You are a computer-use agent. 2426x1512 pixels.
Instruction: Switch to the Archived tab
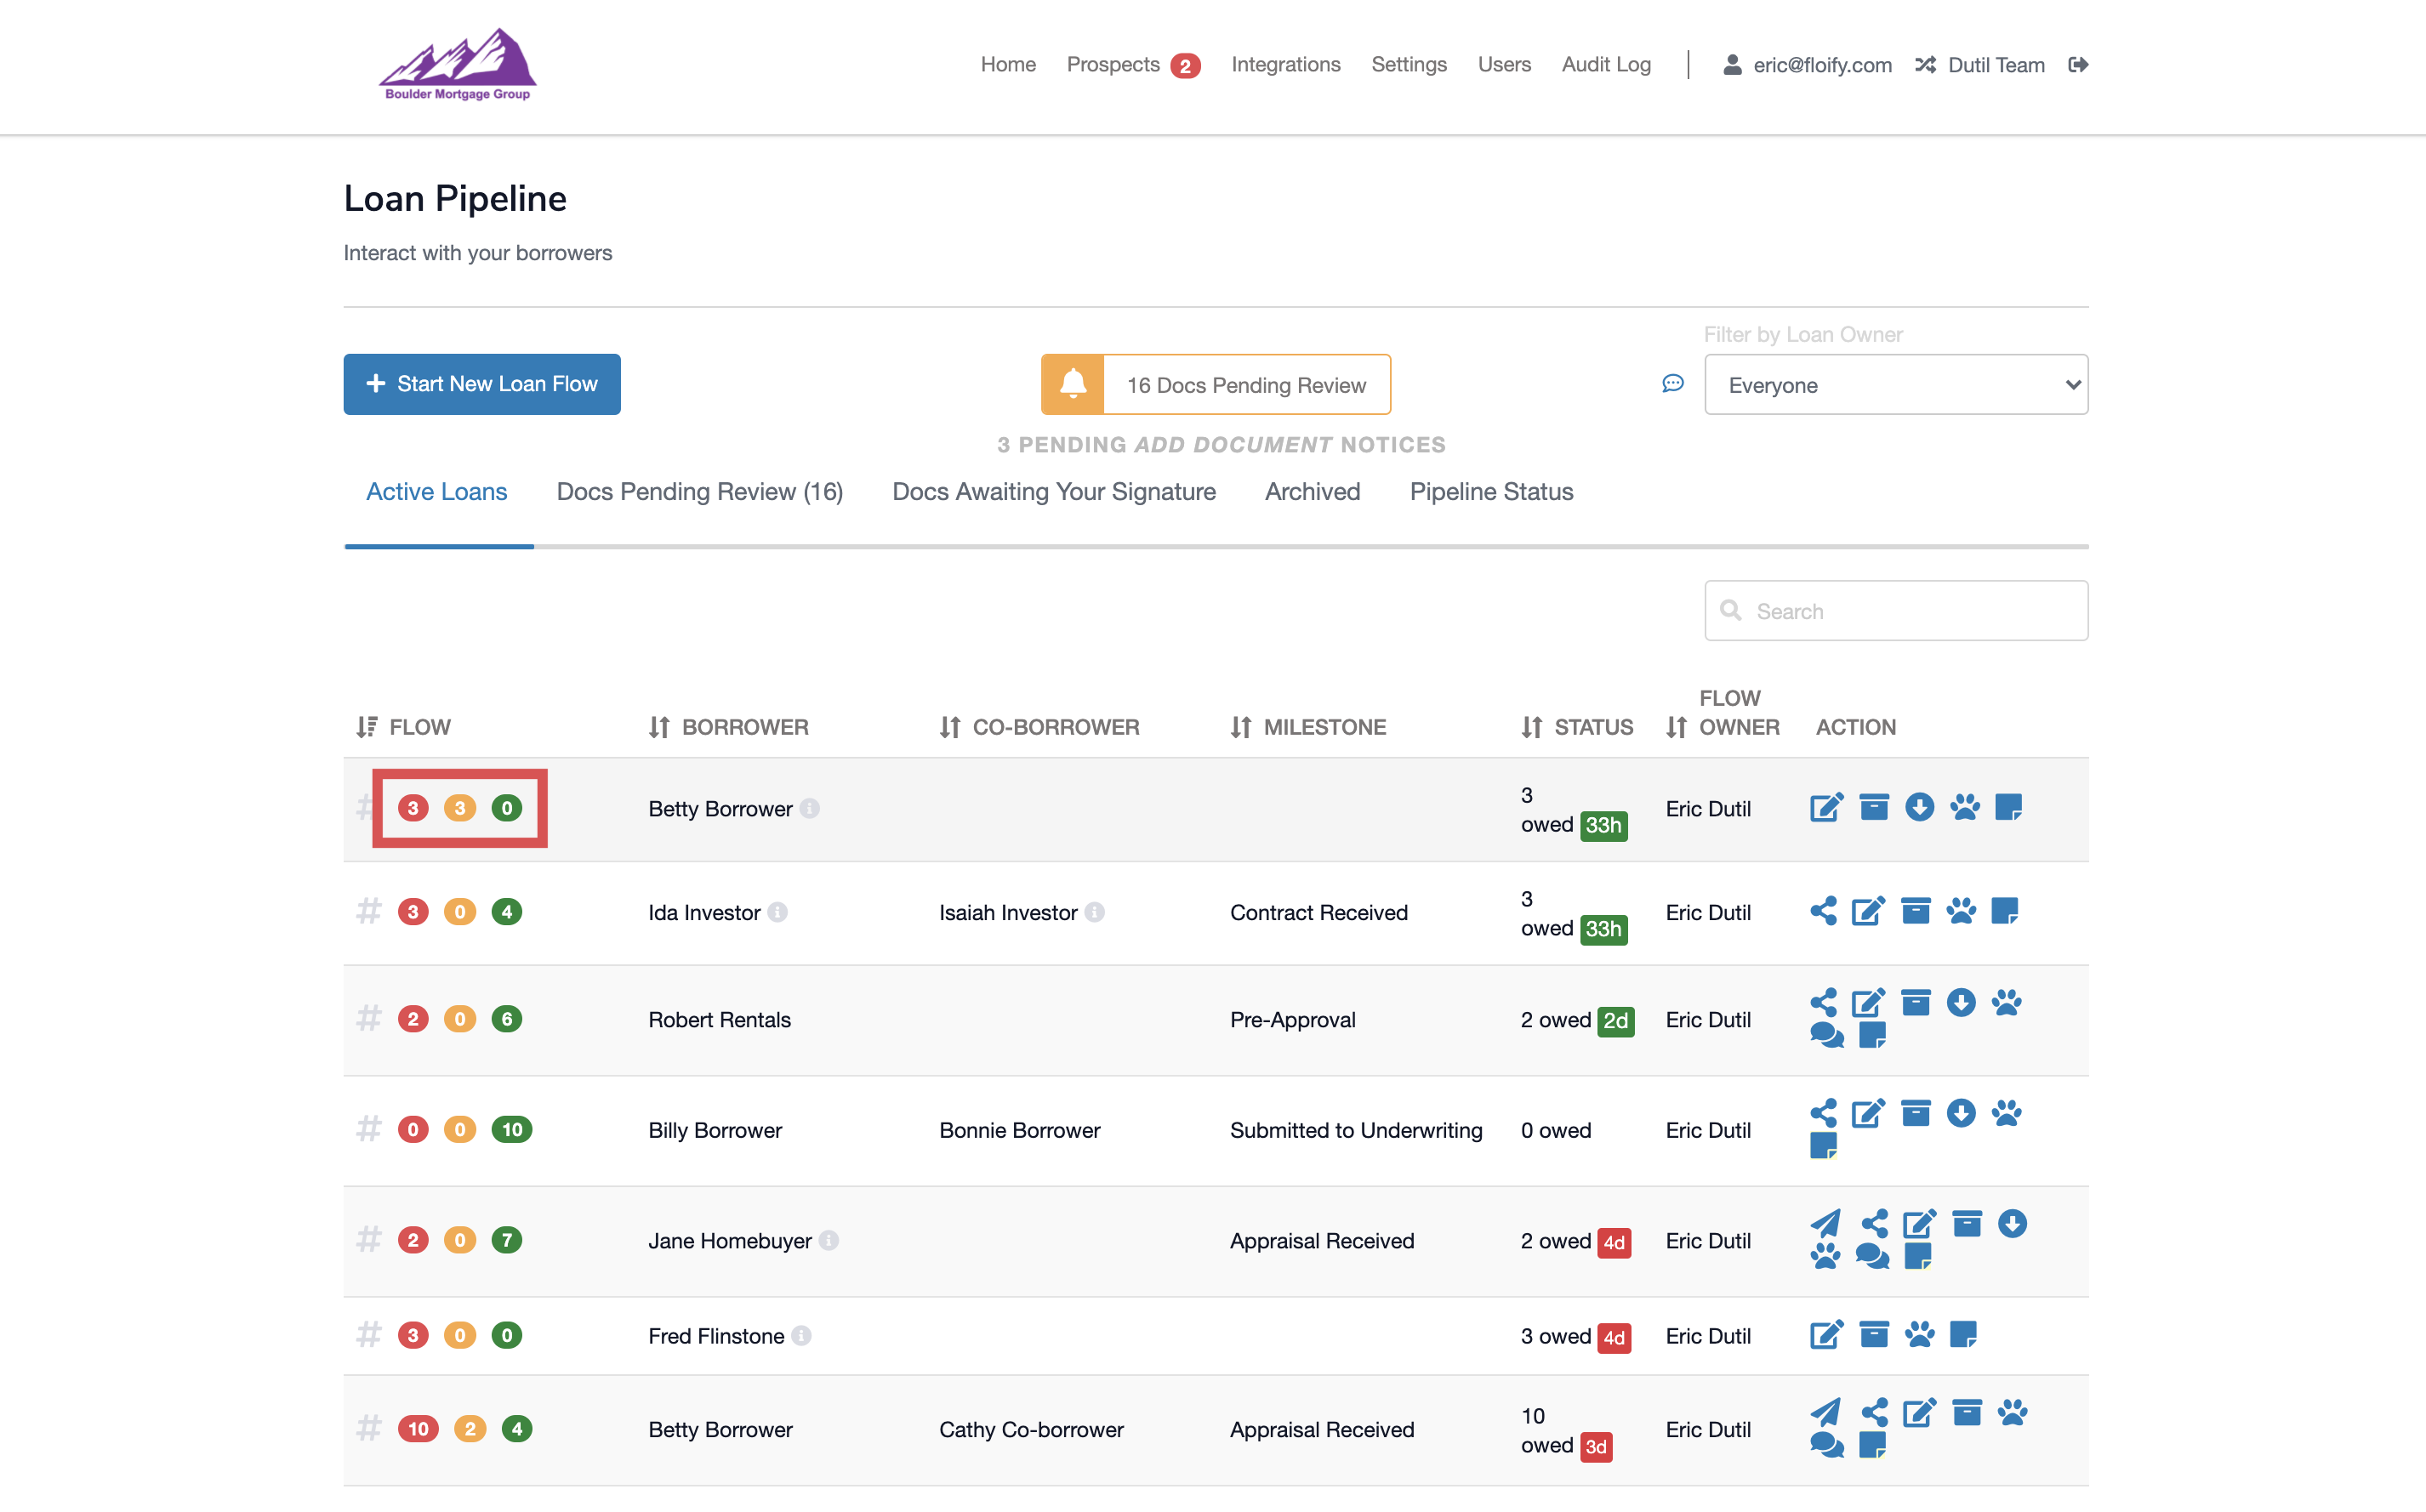click(1312, 492)
